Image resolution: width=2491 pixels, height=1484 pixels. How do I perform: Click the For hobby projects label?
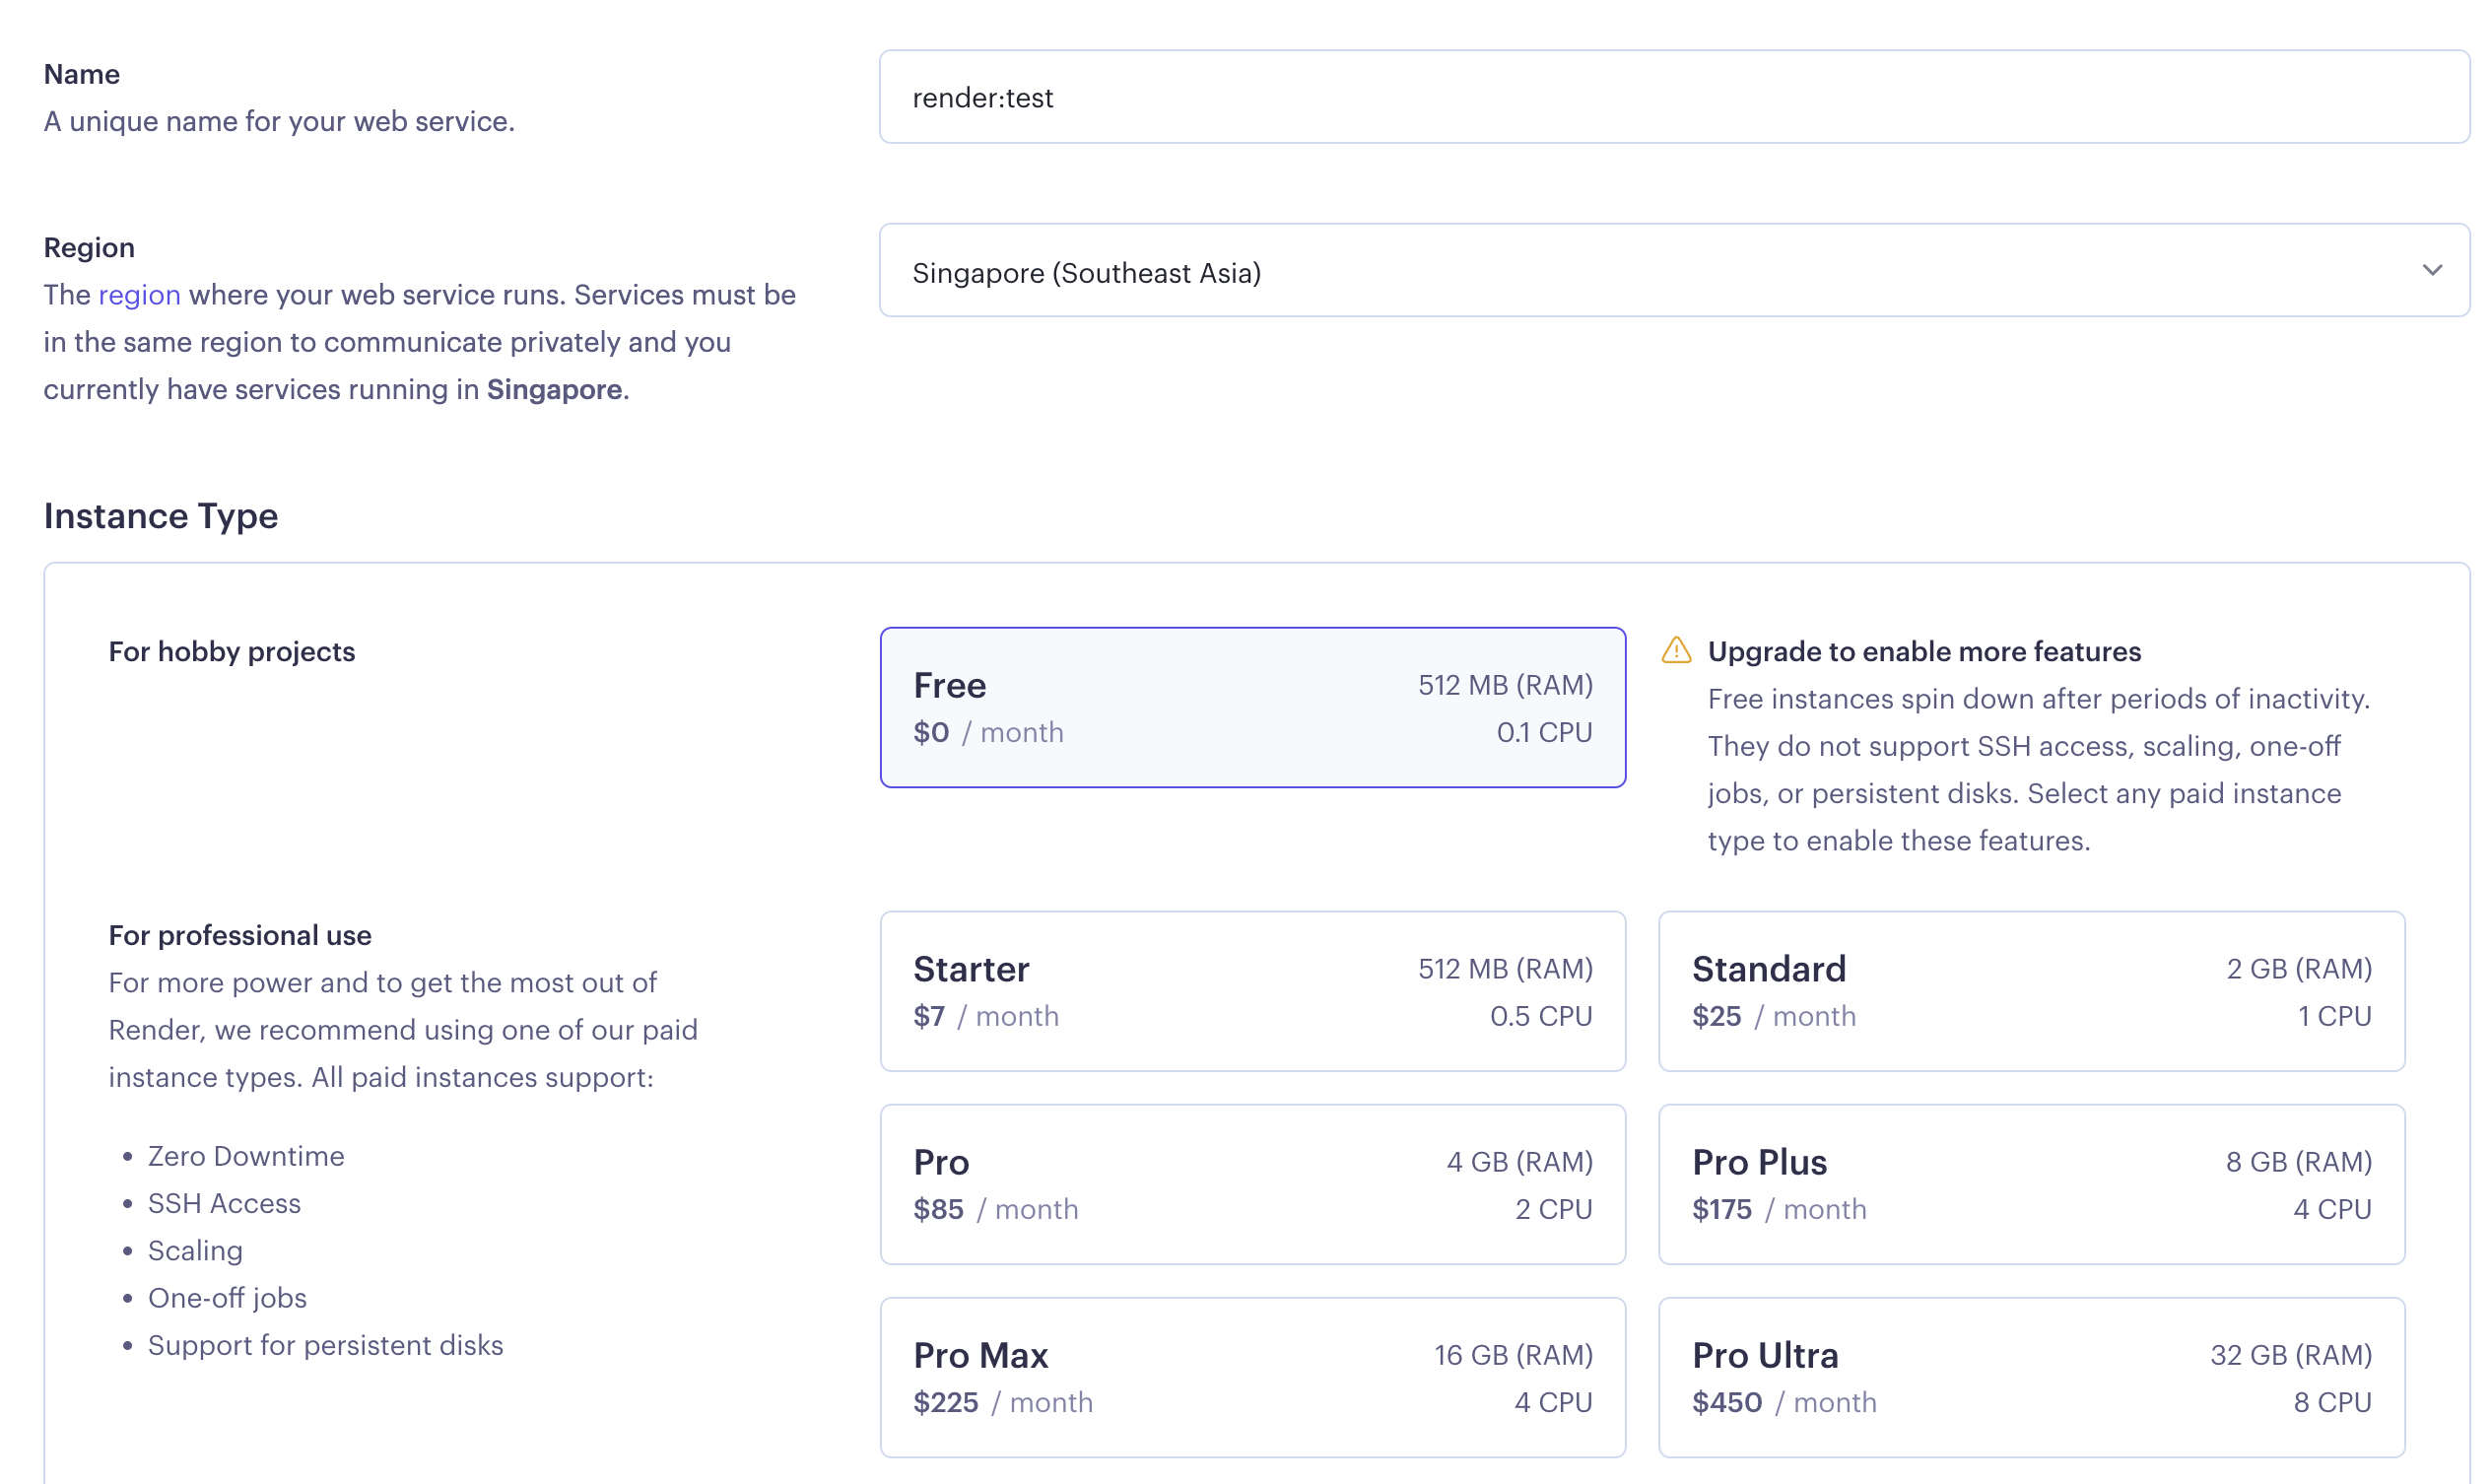(x=232, y=651)
